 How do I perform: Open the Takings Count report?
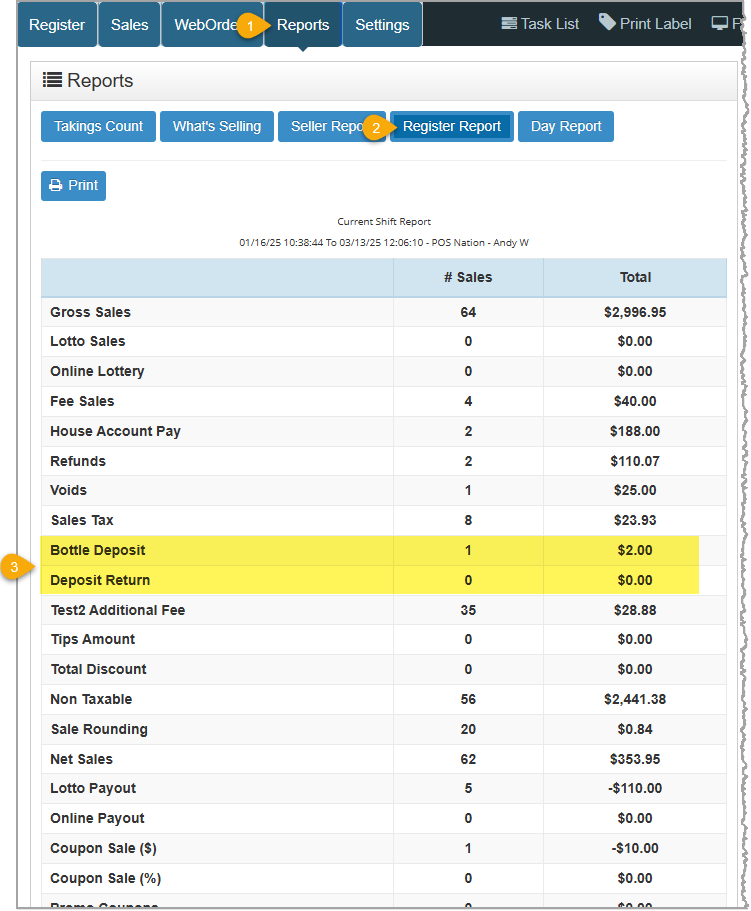pos(98,126)
